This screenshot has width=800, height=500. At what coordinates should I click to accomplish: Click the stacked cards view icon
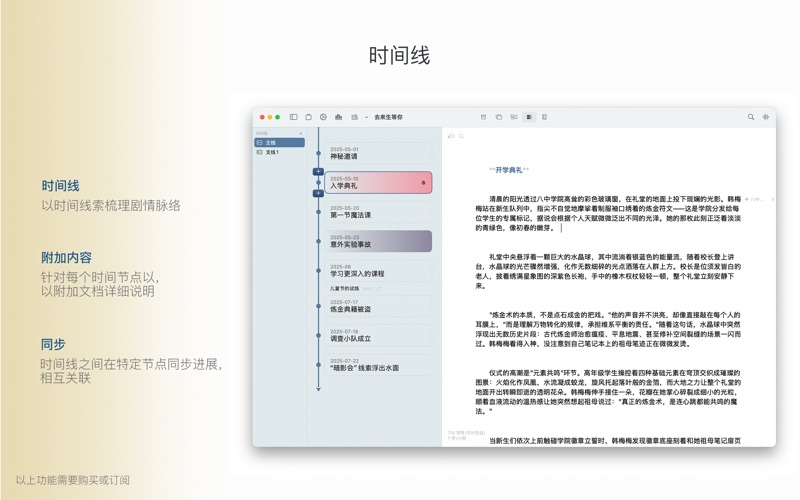click(x=498, y=117)
